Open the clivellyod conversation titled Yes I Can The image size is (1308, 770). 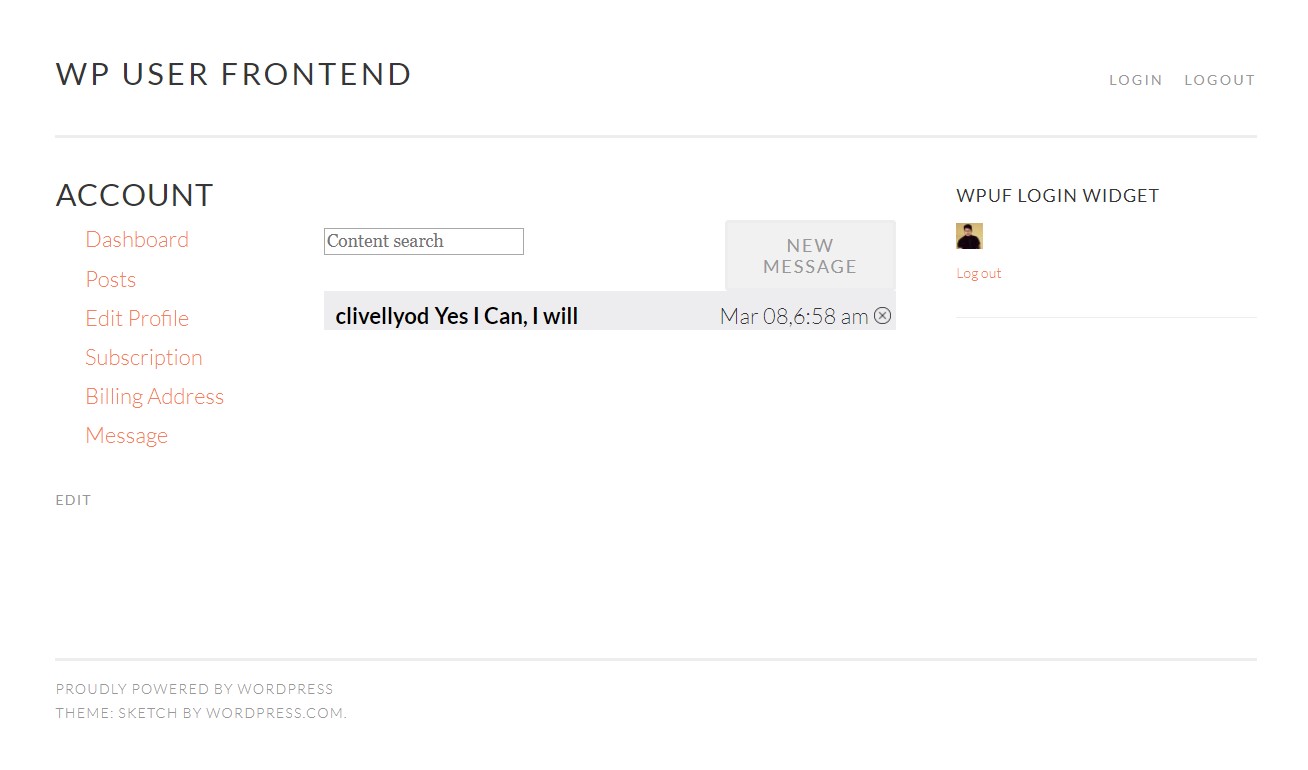coord(456,315)
